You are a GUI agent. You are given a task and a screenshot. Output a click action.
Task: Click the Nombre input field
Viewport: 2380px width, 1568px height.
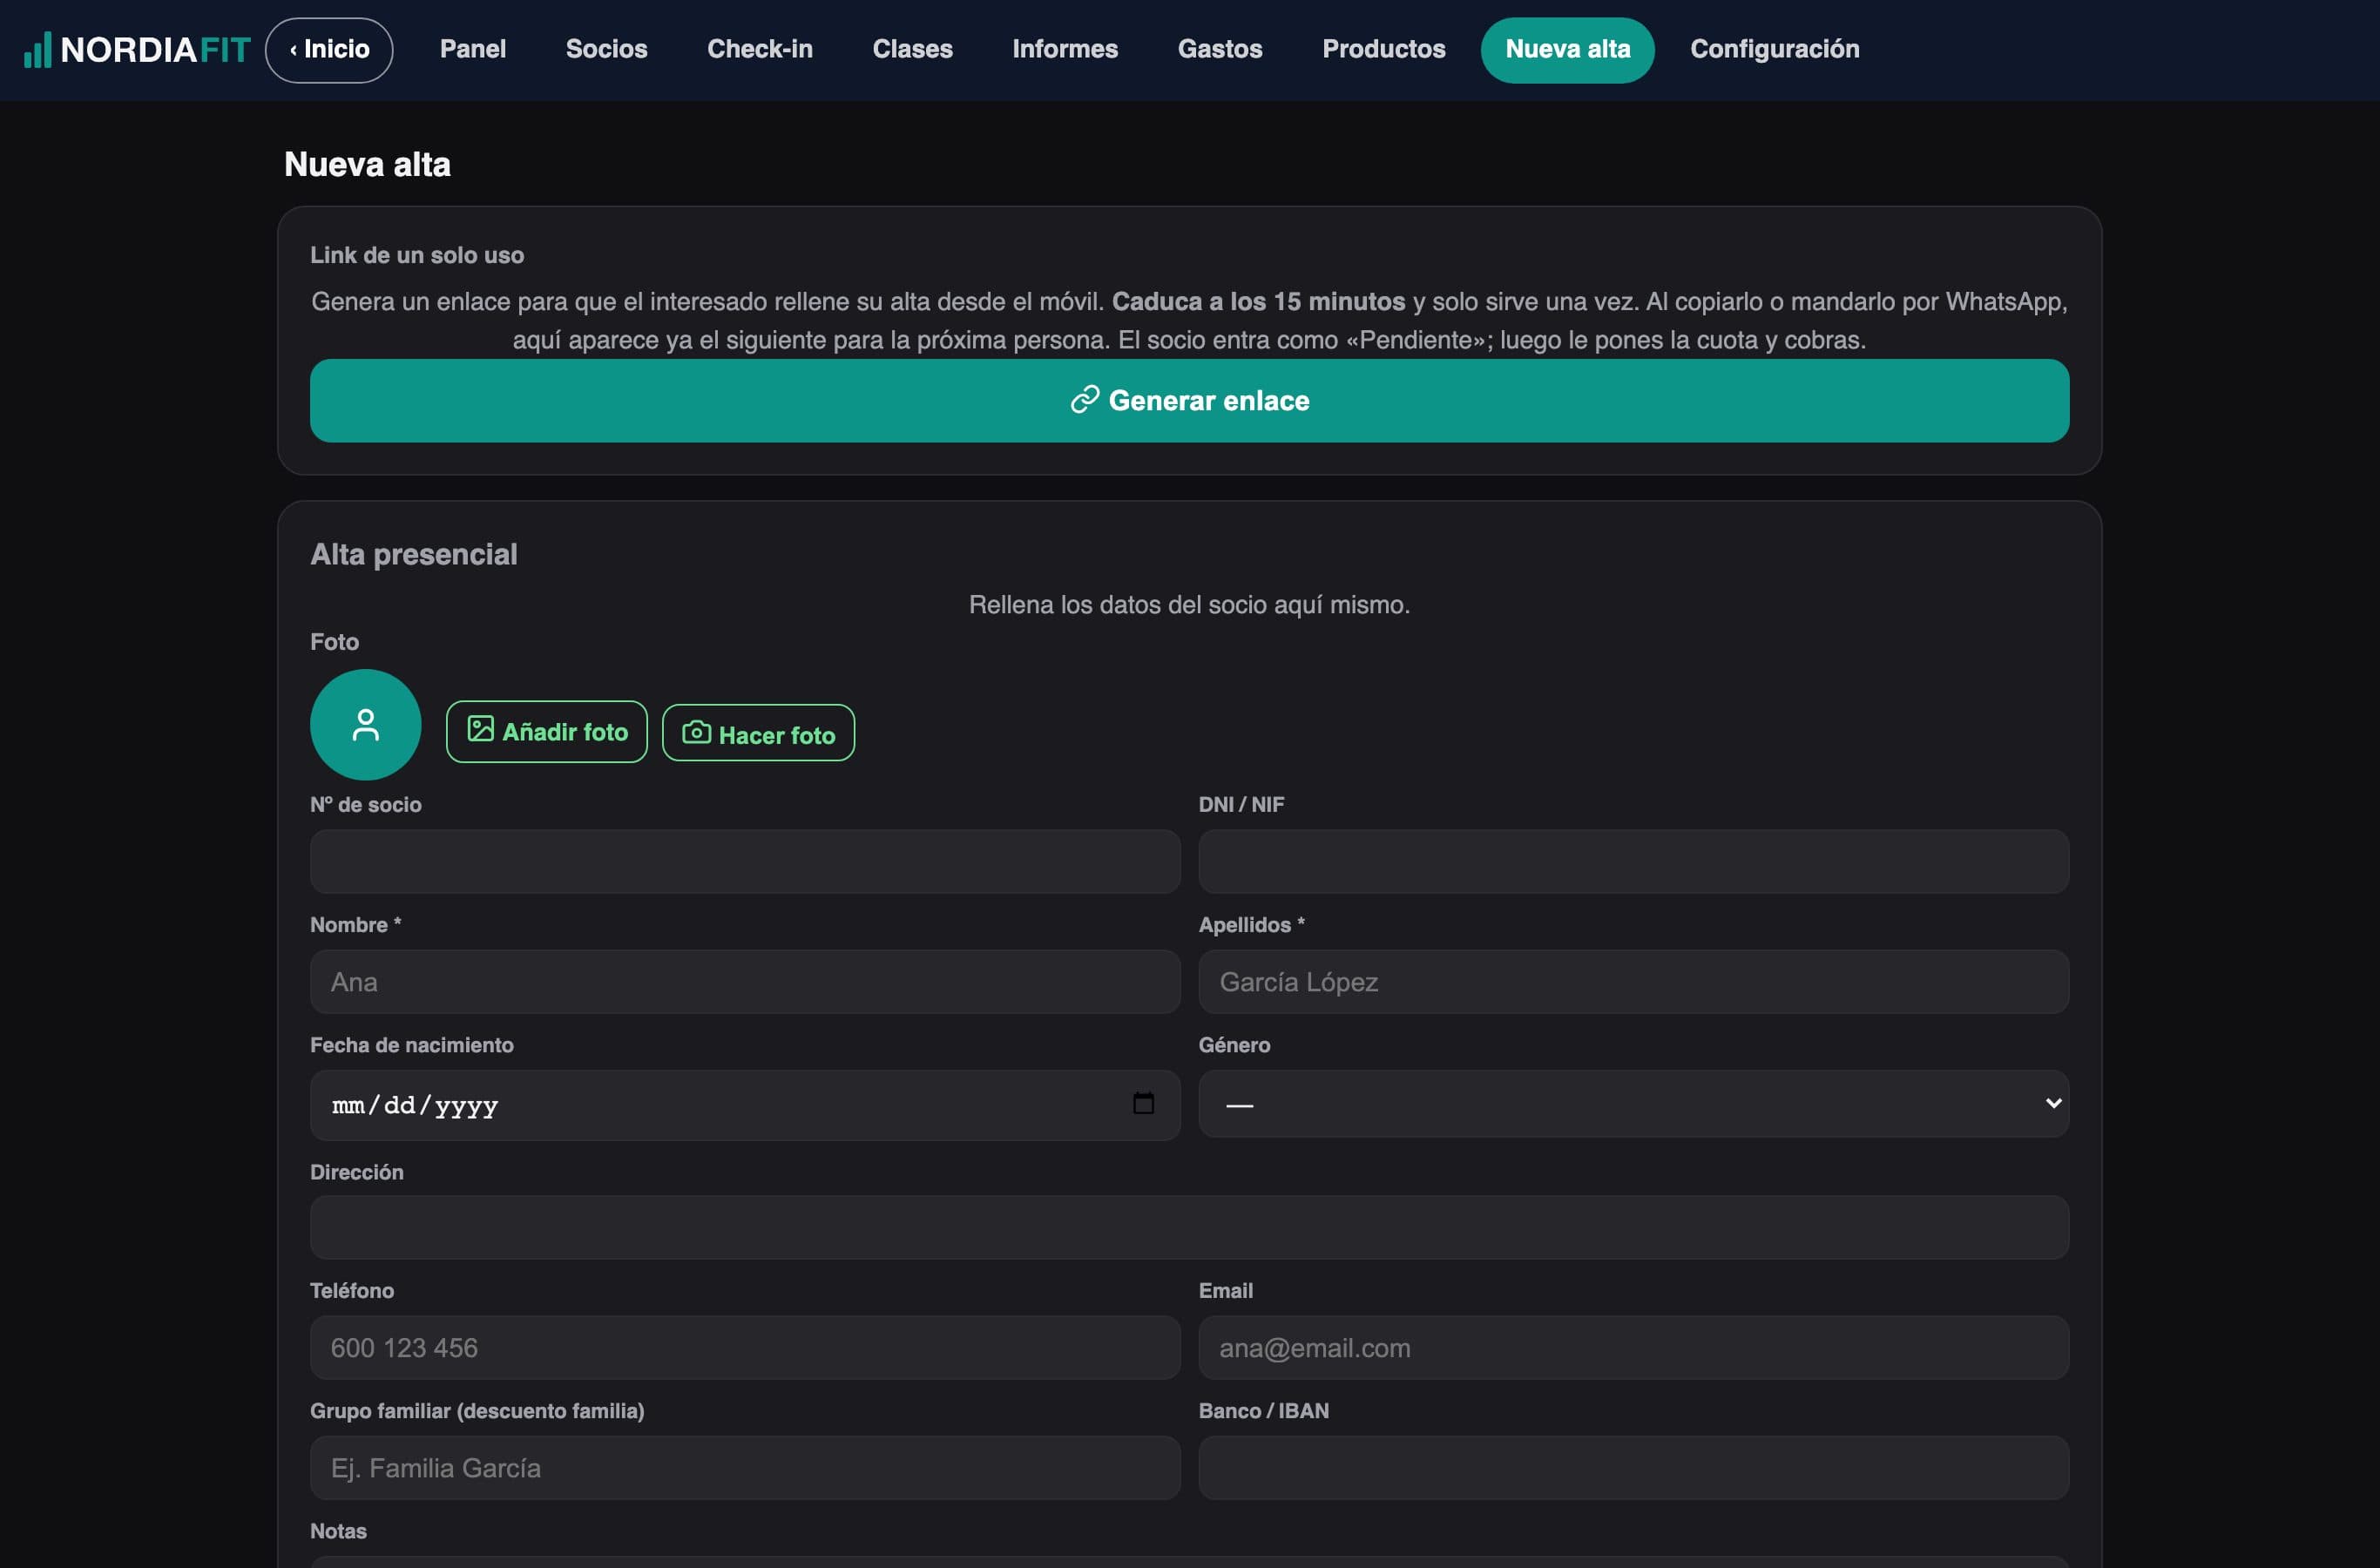pyautogui.click(x=745, y=982)
